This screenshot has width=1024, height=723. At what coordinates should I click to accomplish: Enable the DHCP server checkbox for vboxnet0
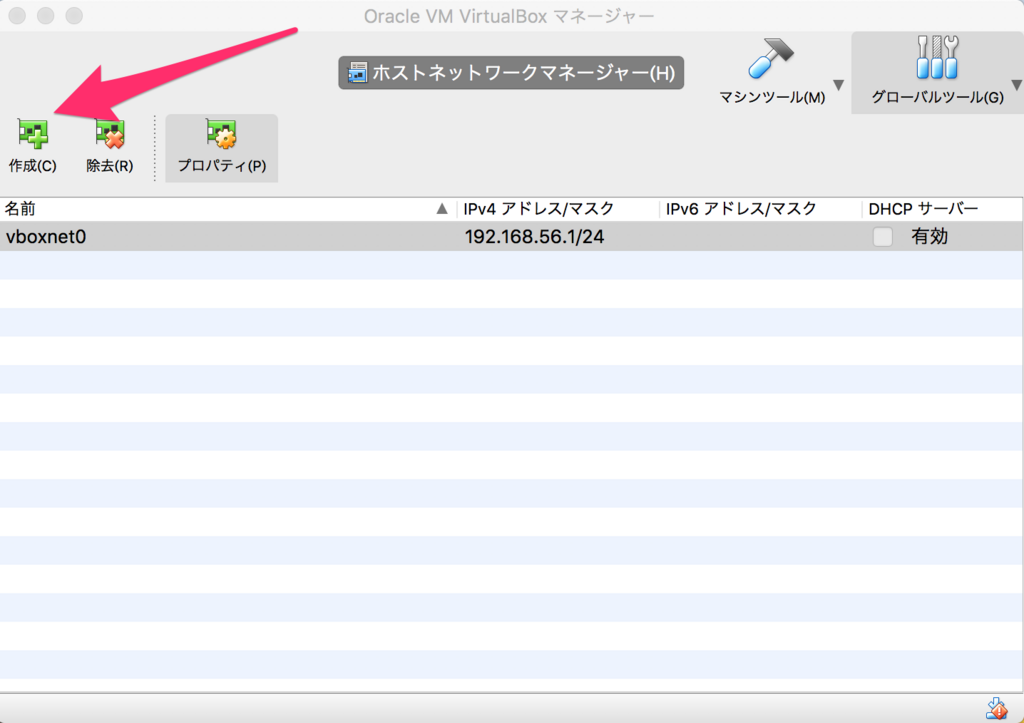882,236
